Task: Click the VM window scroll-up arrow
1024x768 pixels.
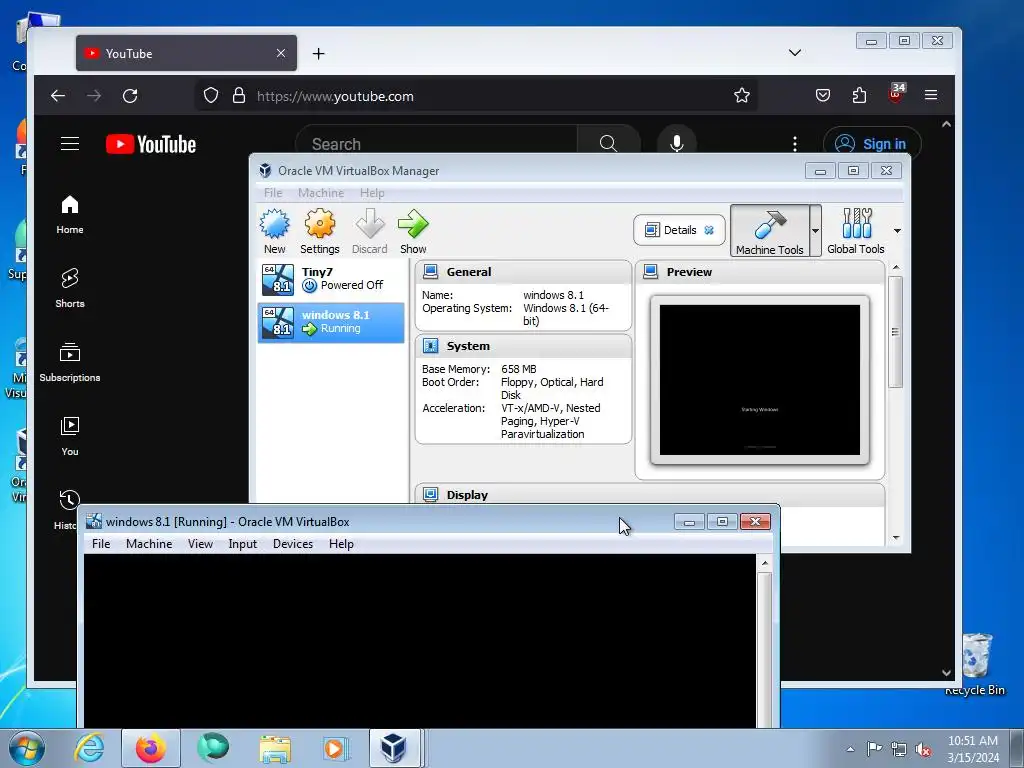Action: coord(764,564)
